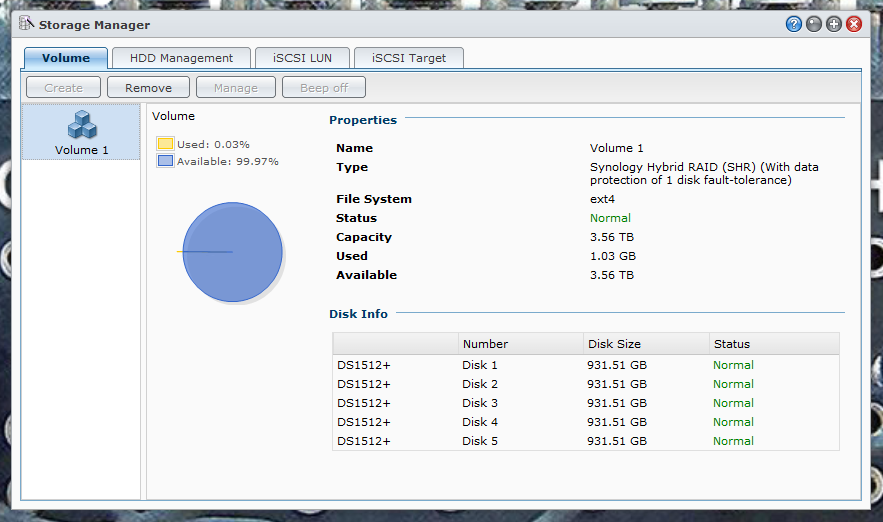
Task: Click the Synology Hybrid RAID type text
Action: pyautogui.click(x=704, y=173)
